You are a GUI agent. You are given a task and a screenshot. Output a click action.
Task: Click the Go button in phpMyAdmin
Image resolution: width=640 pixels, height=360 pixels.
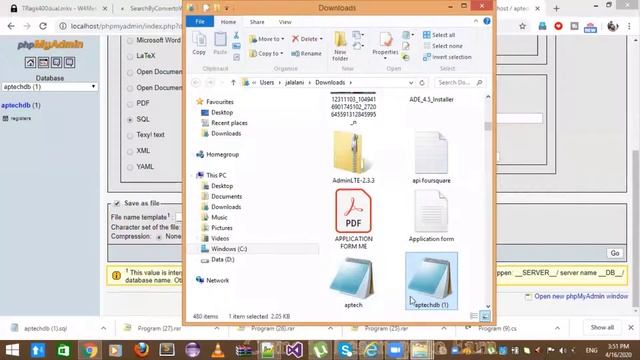tap(615, 253)
